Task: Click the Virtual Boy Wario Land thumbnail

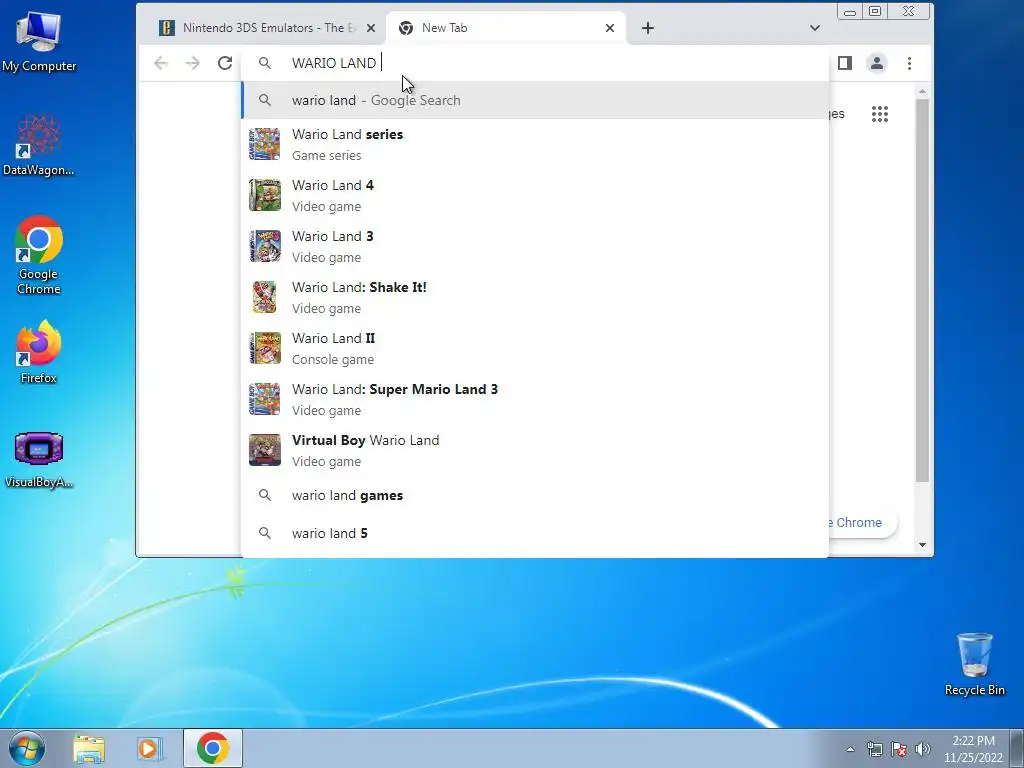Action: coord(264,450)
